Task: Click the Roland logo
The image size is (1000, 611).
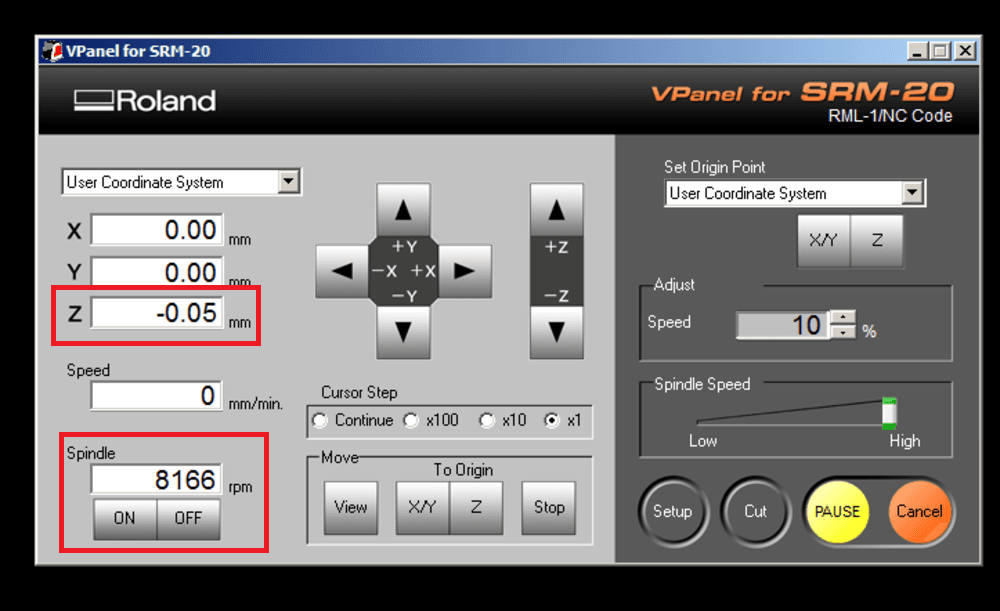Action: [x=145, y=101]
